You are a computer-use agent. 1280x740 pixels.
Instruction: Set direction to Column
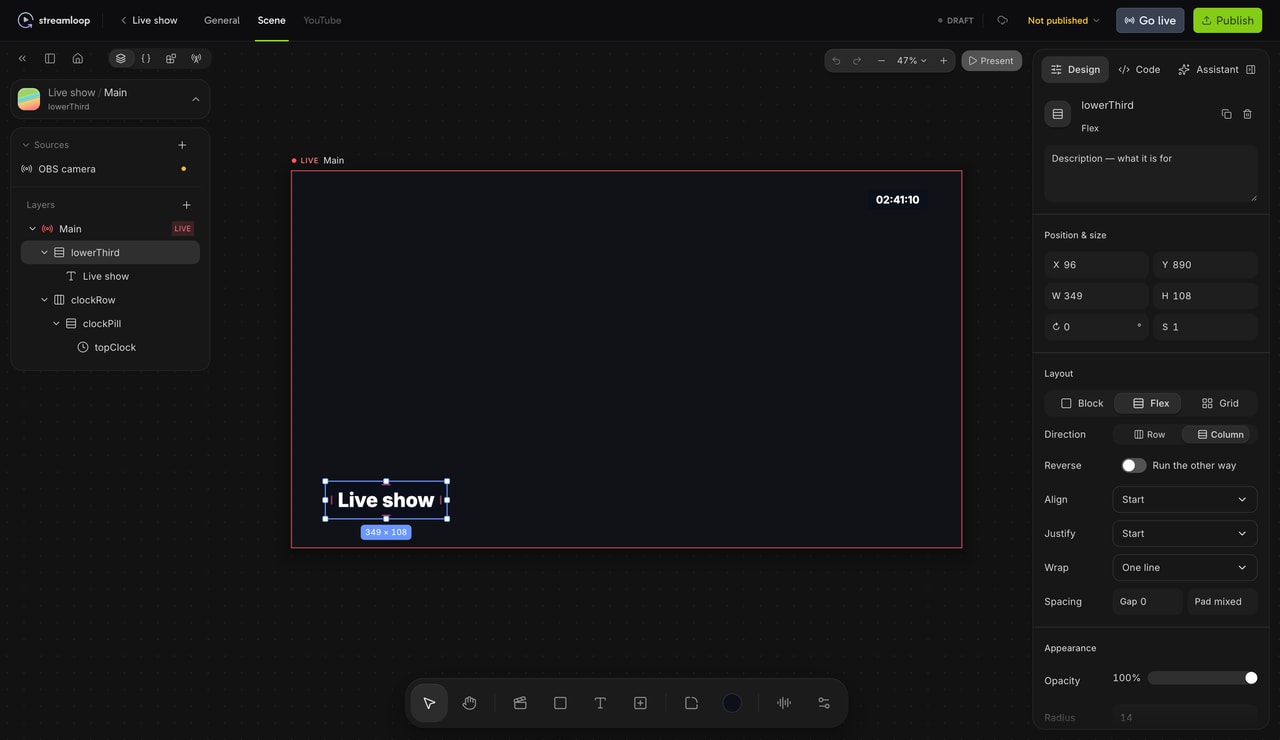tap(1217, 434)
